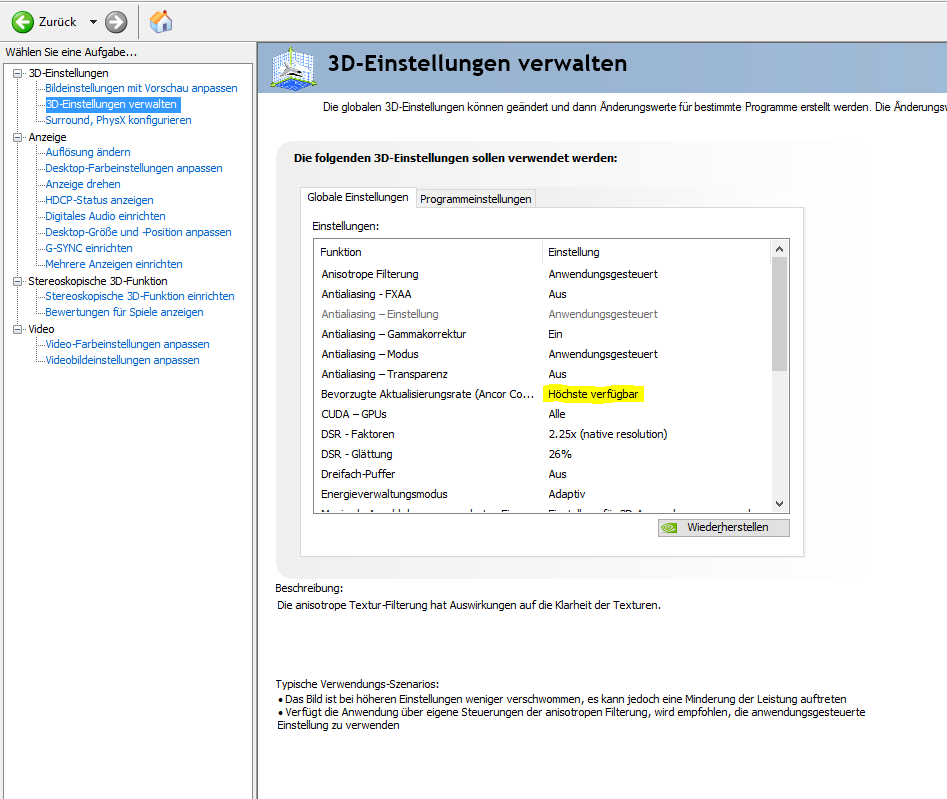Select the Bevorzugte Aktualisierungsrate row
This screenshot has height=799, width=947.
[x=542, y=394]
